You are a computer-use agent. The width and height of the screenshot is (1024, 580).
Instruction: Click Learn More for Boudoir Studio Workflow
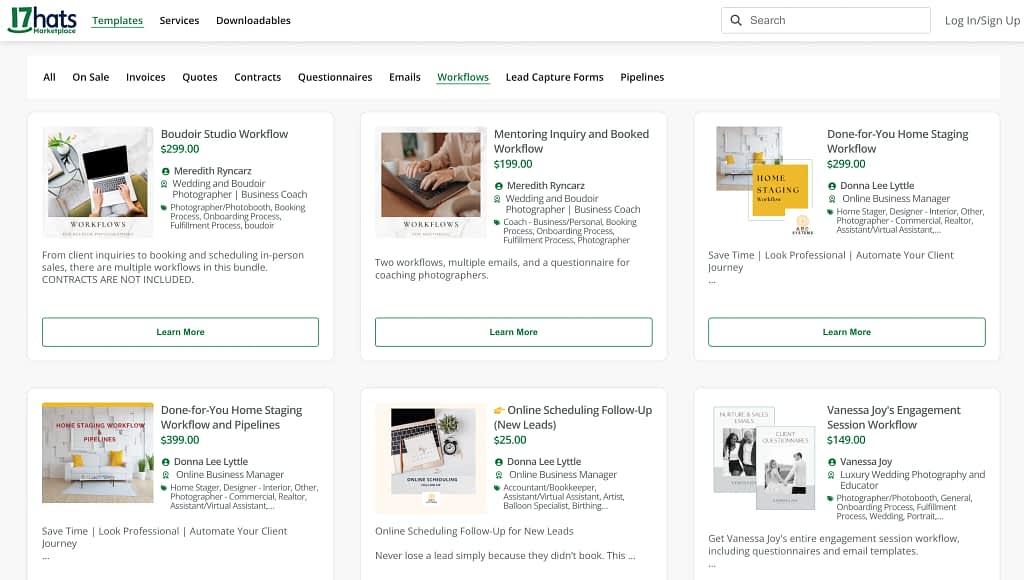point(180,332)
